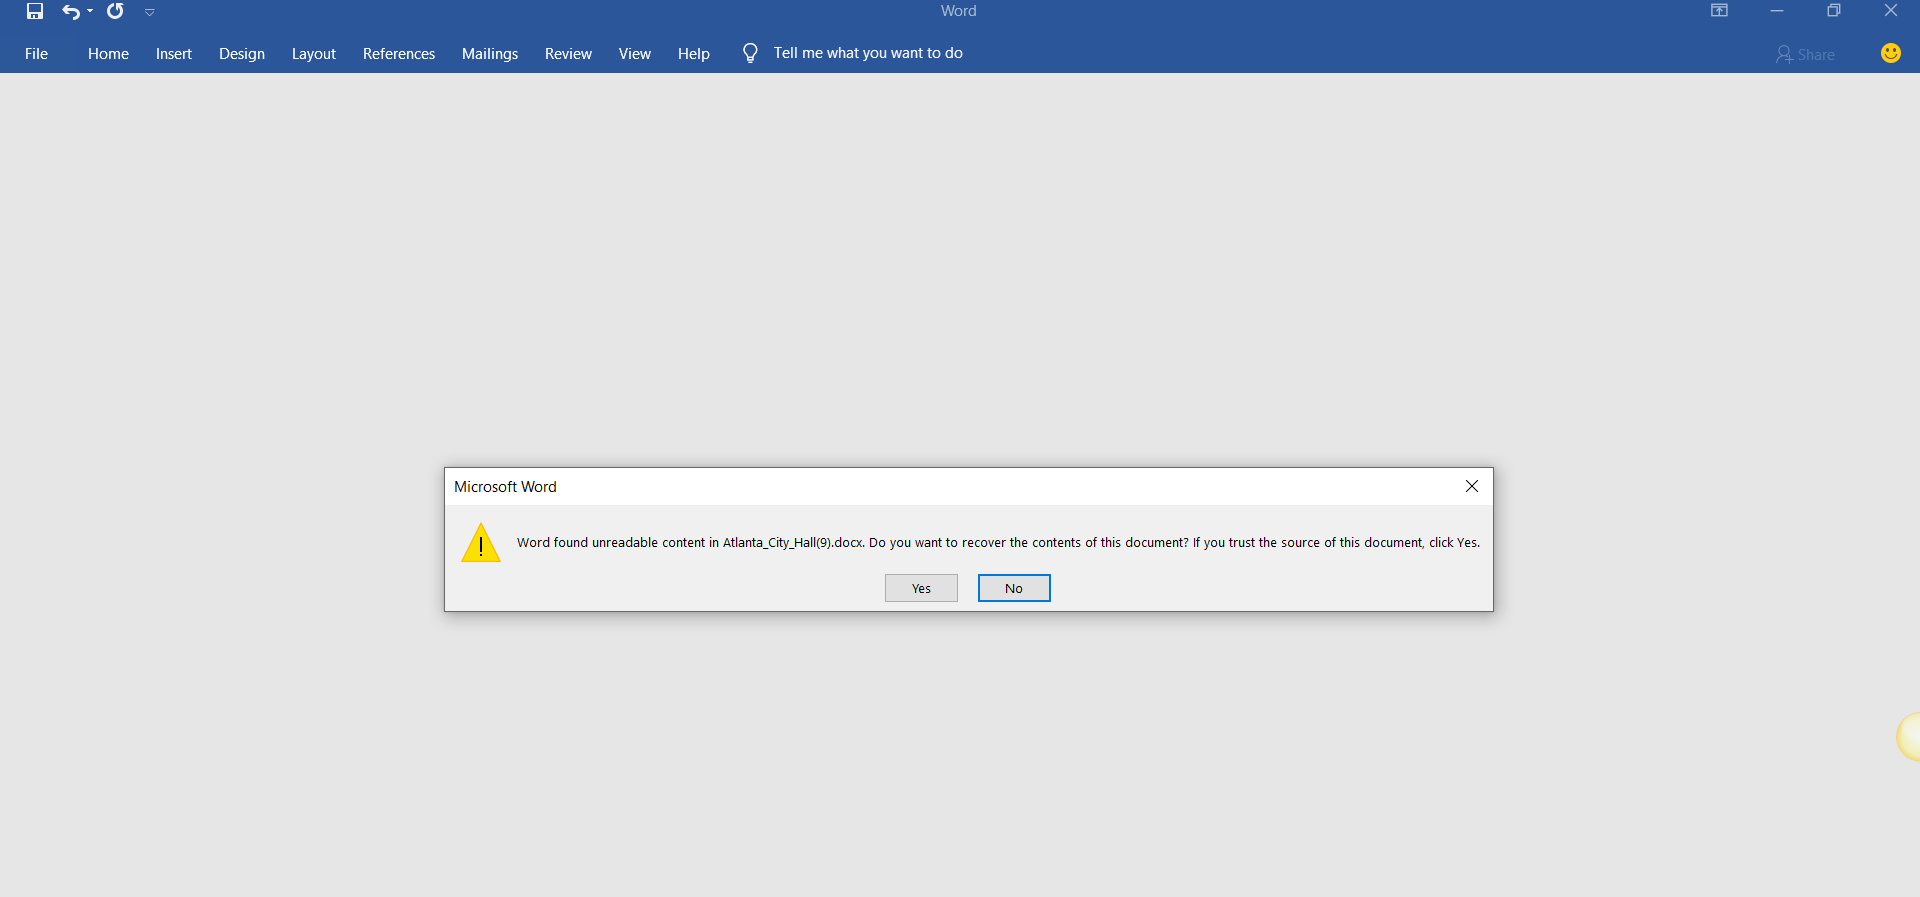
Task: Open the Design ribbon tab
Action: 242,54
